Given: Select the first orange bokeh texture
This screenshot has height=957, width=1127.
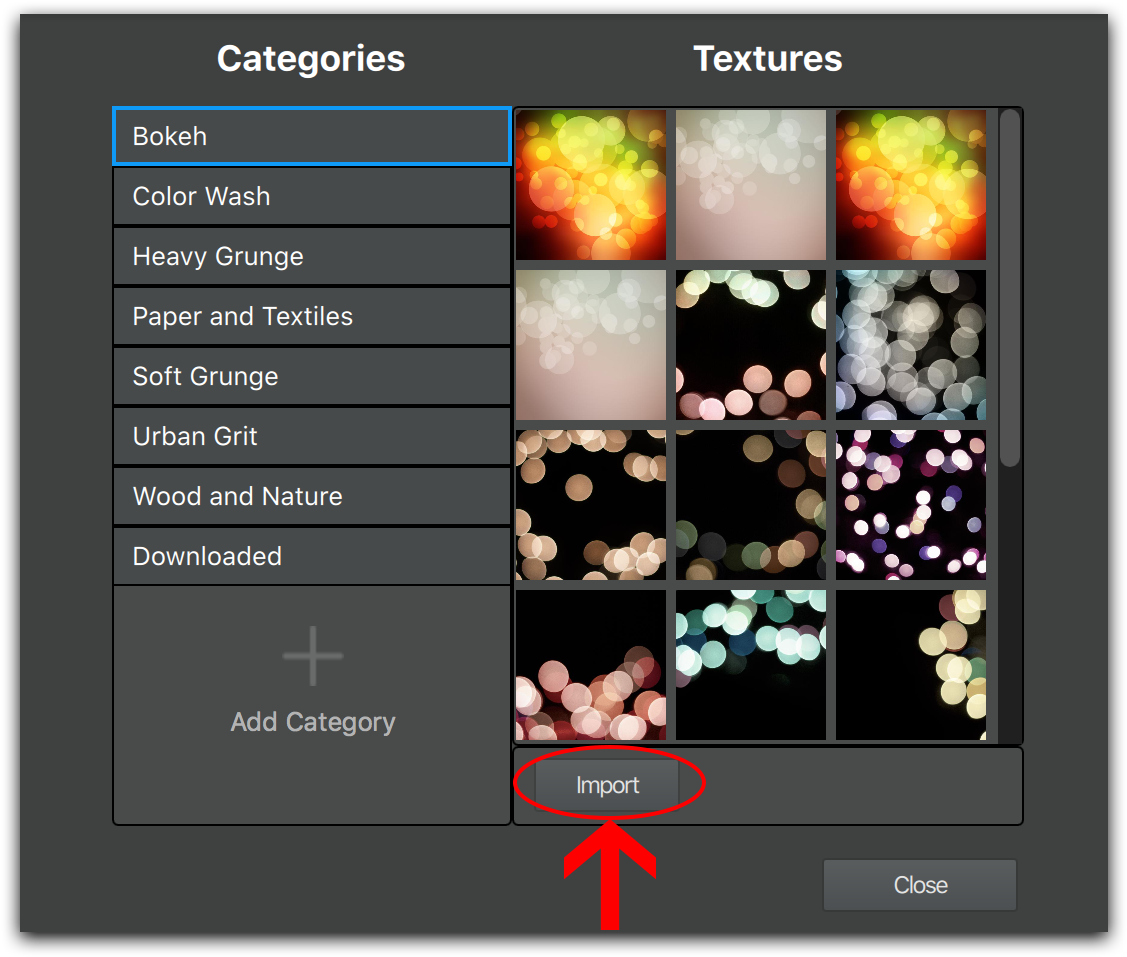Looking at the screenshot, I should 590,185.
